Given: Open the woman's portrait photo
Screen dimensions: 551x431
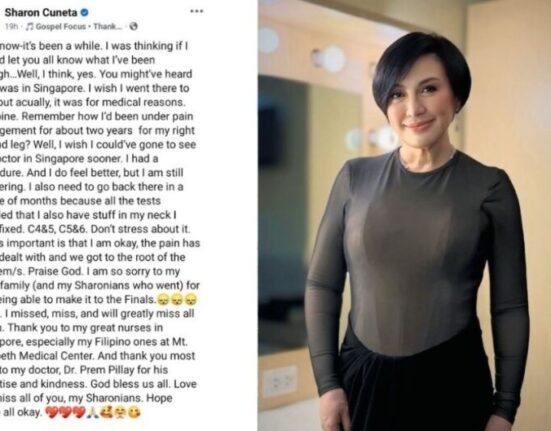Looking at the screenshot, I should coord(404,215).
